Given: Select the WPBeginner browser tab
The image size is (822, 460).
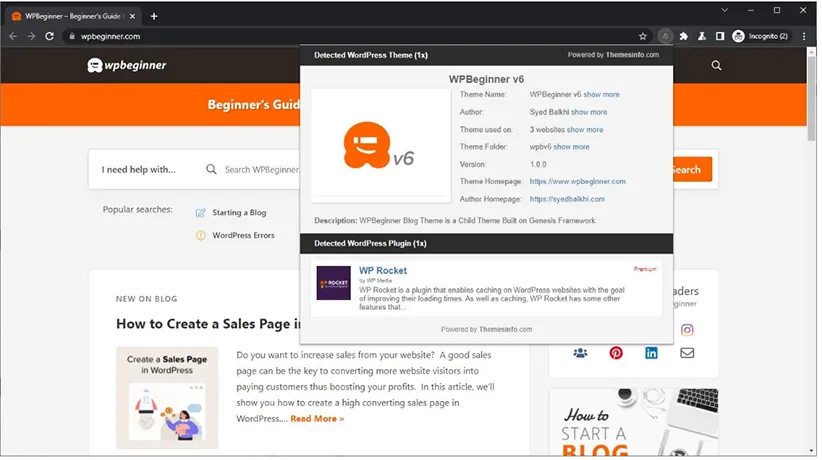Looking at the screenshot, I should pyautogui.click(x=73, y=16).
